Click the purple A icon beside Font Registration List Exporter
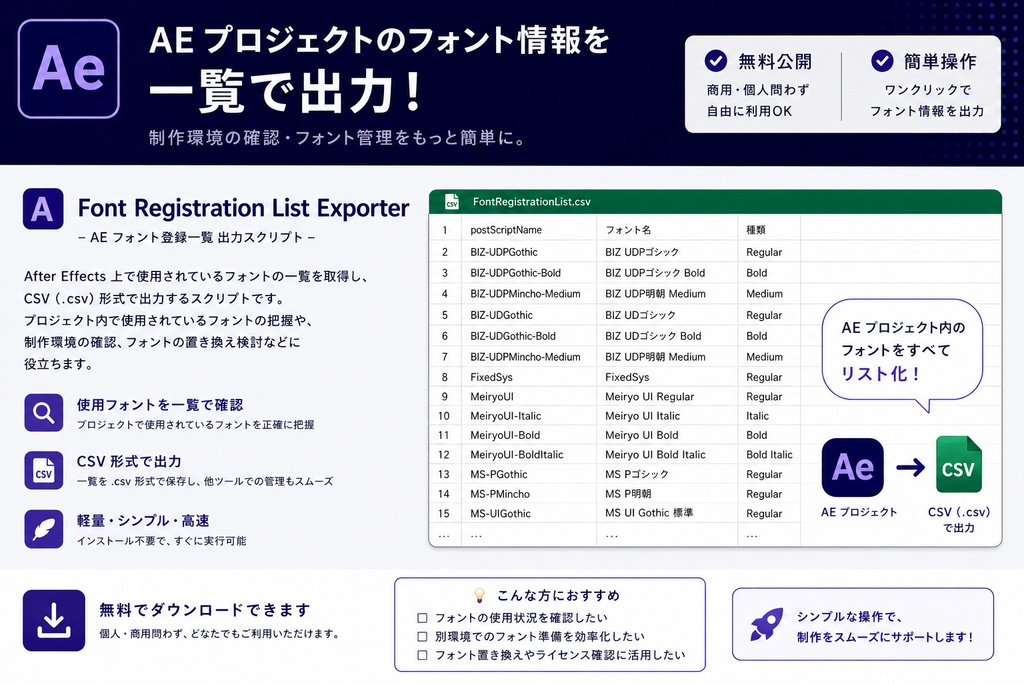1024x683 pixels. click(x=43, y=209)
